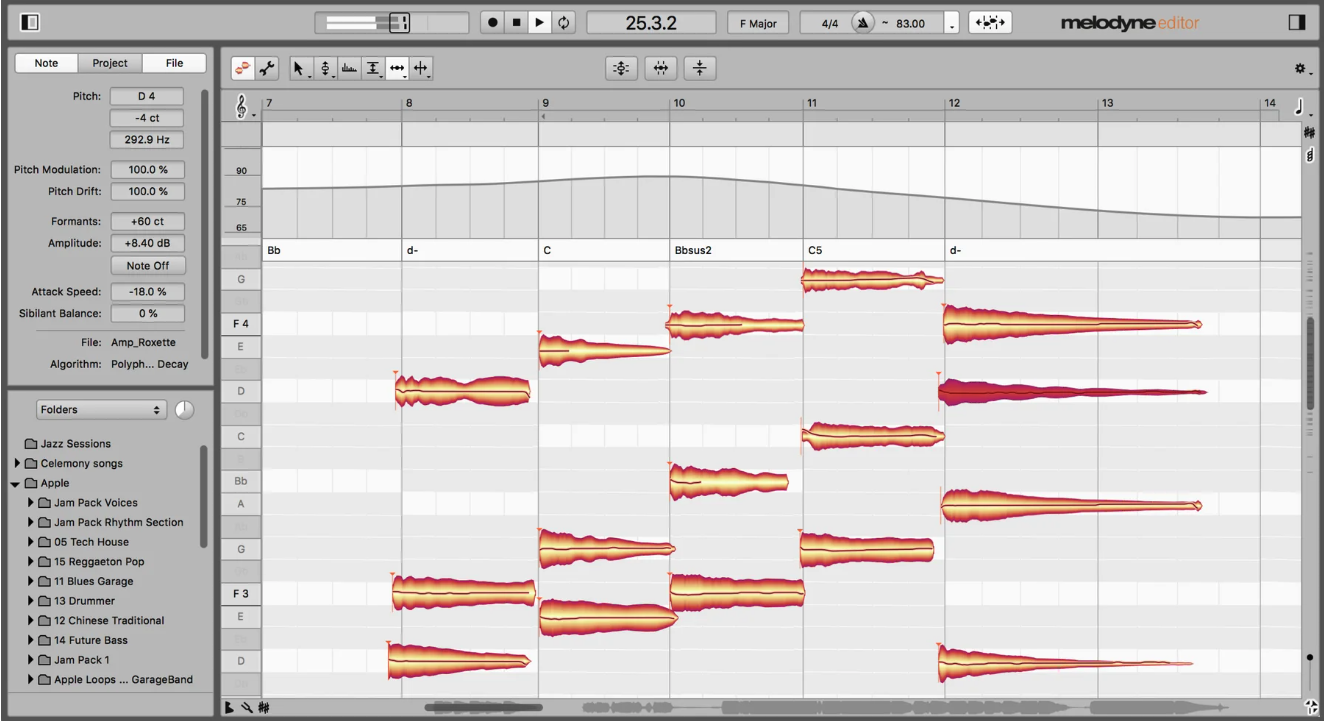
Task: Select the Main arrow tool
Action: (301, 68)
